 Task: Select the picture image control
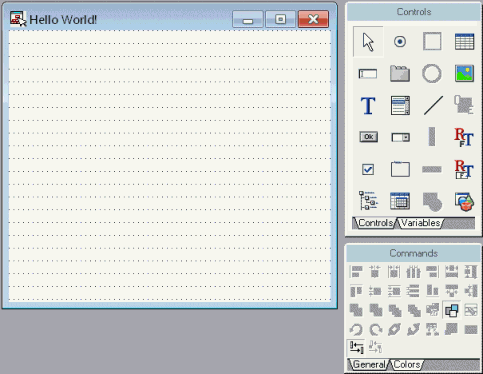click(464, 73)
